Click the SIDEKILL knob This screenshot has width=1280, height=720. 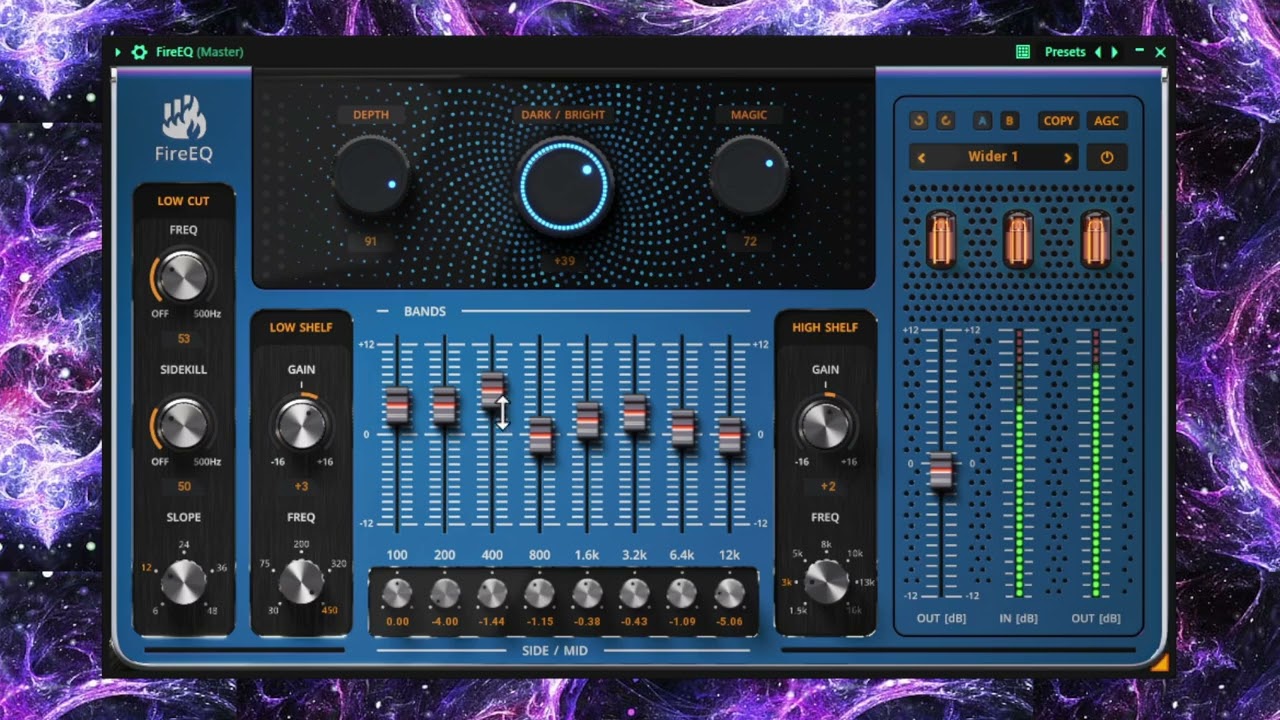click(184, 424)
